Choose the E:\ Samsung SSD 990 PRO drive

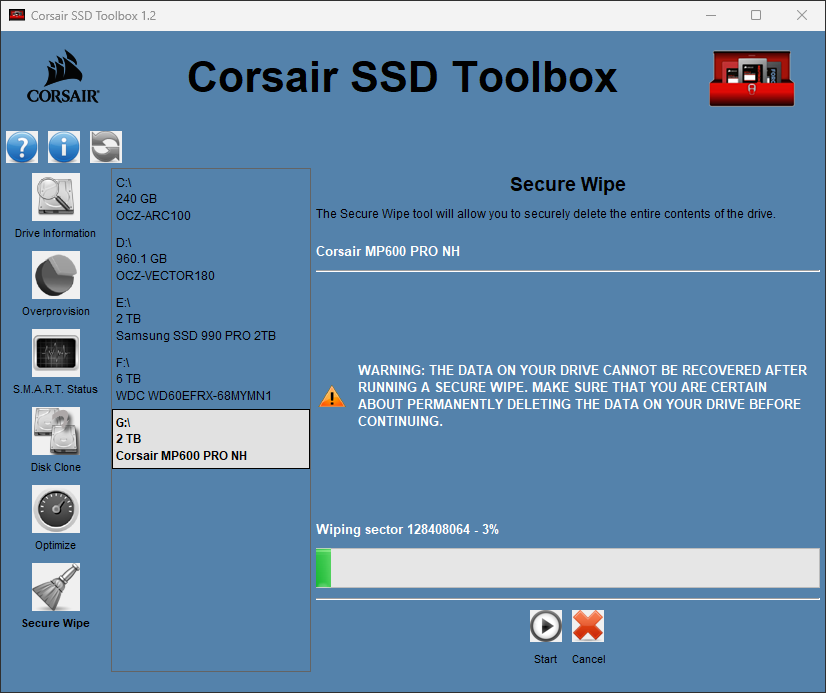(x=210, y=319)
